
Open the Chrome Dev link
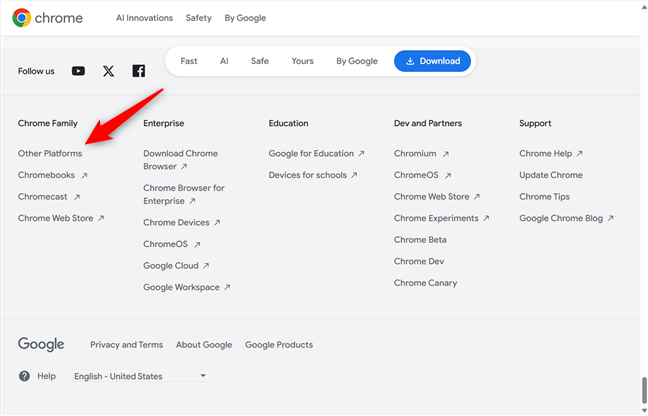click(419, 261)
